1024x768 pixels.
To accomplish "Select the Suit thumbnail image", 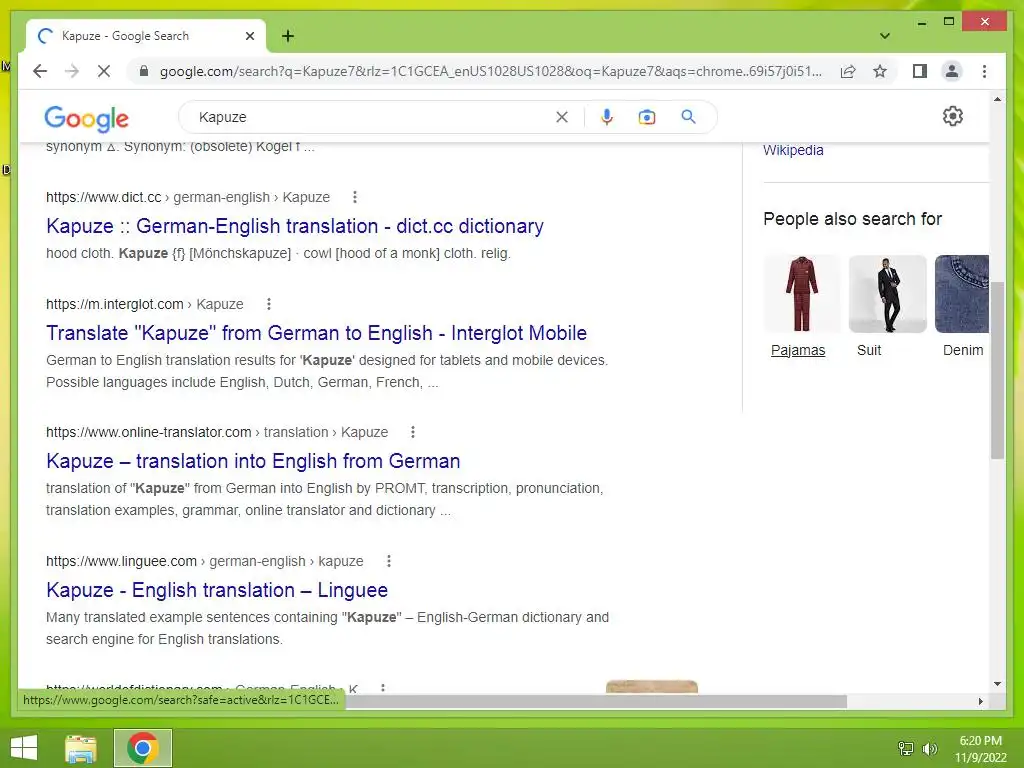I will (x=888, y=294).
